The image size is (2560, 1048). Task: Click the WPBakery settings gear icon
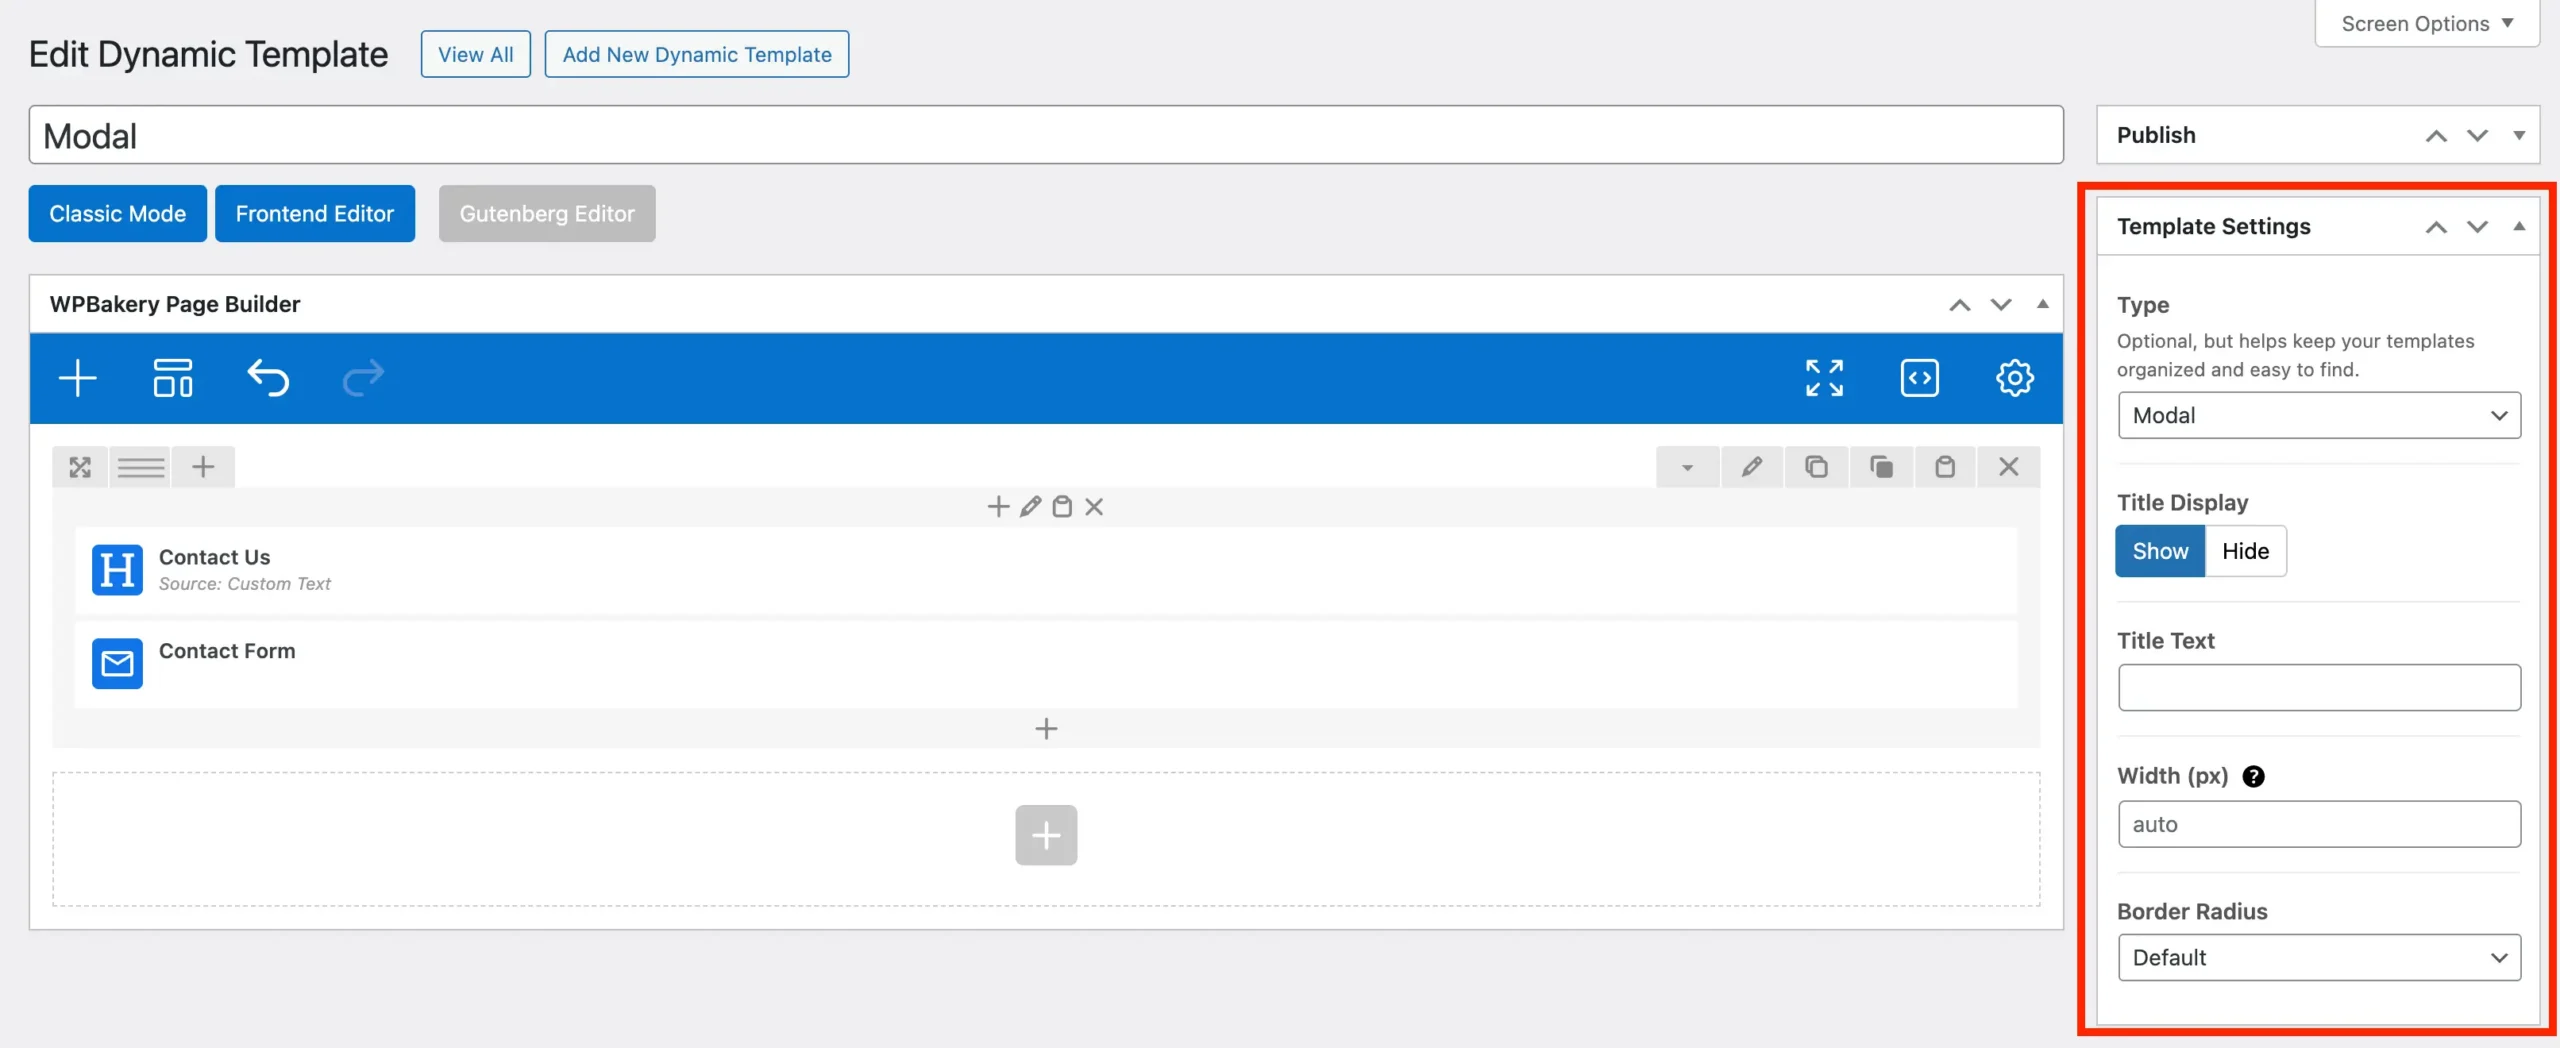2014,378
